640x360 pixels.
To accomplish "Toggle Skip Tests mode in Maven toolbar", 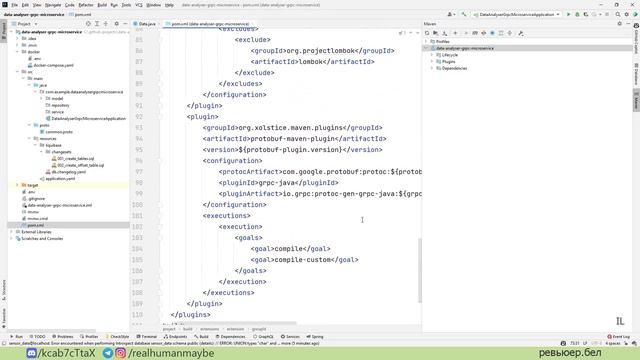I will (x=492, y=33).
